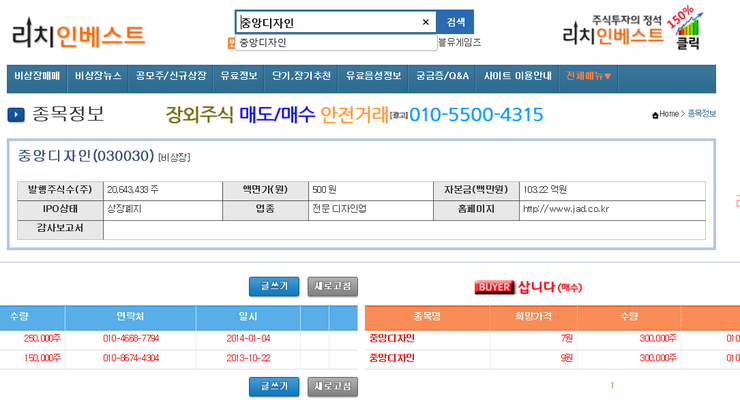This screenshot has height=409, width=740.
Task: Open the 비상장뉴스 menu
Action: coord(98,76)
